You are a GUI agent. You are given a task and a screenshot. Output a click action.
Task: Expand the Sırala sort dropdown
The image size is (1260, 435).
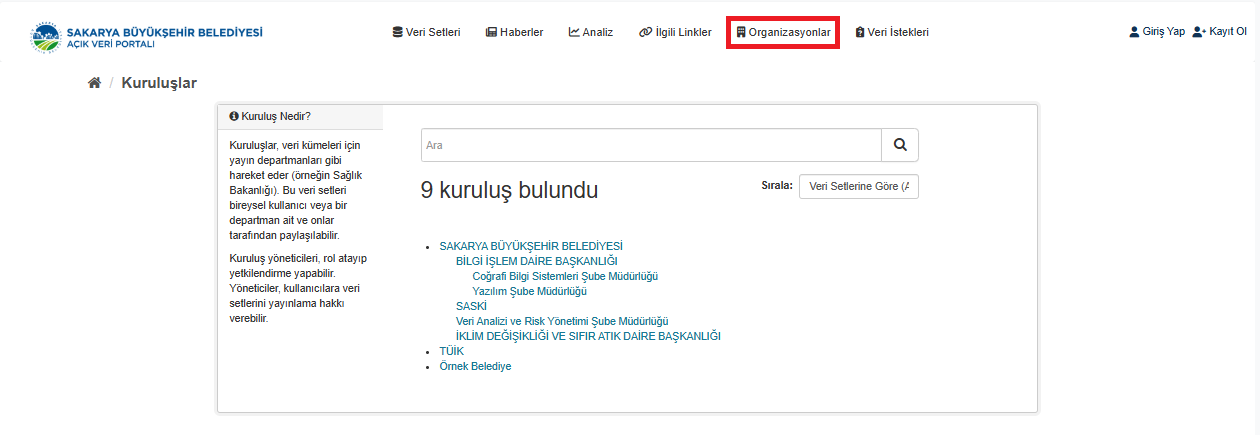point(858,187)
